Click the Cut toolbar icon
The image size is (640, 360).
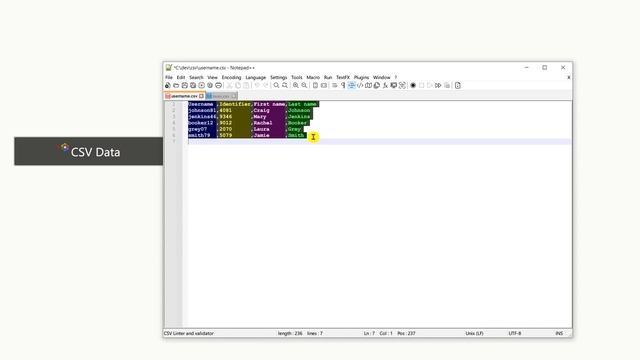(229, 85)
